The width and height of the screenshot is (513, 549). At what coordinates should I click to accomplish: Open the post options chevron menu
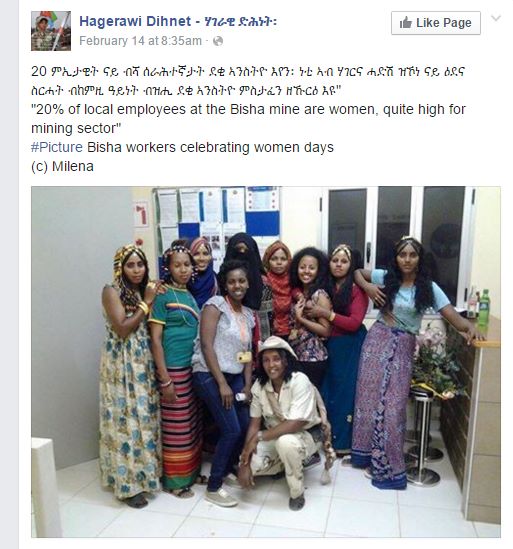tap(496, 18)
